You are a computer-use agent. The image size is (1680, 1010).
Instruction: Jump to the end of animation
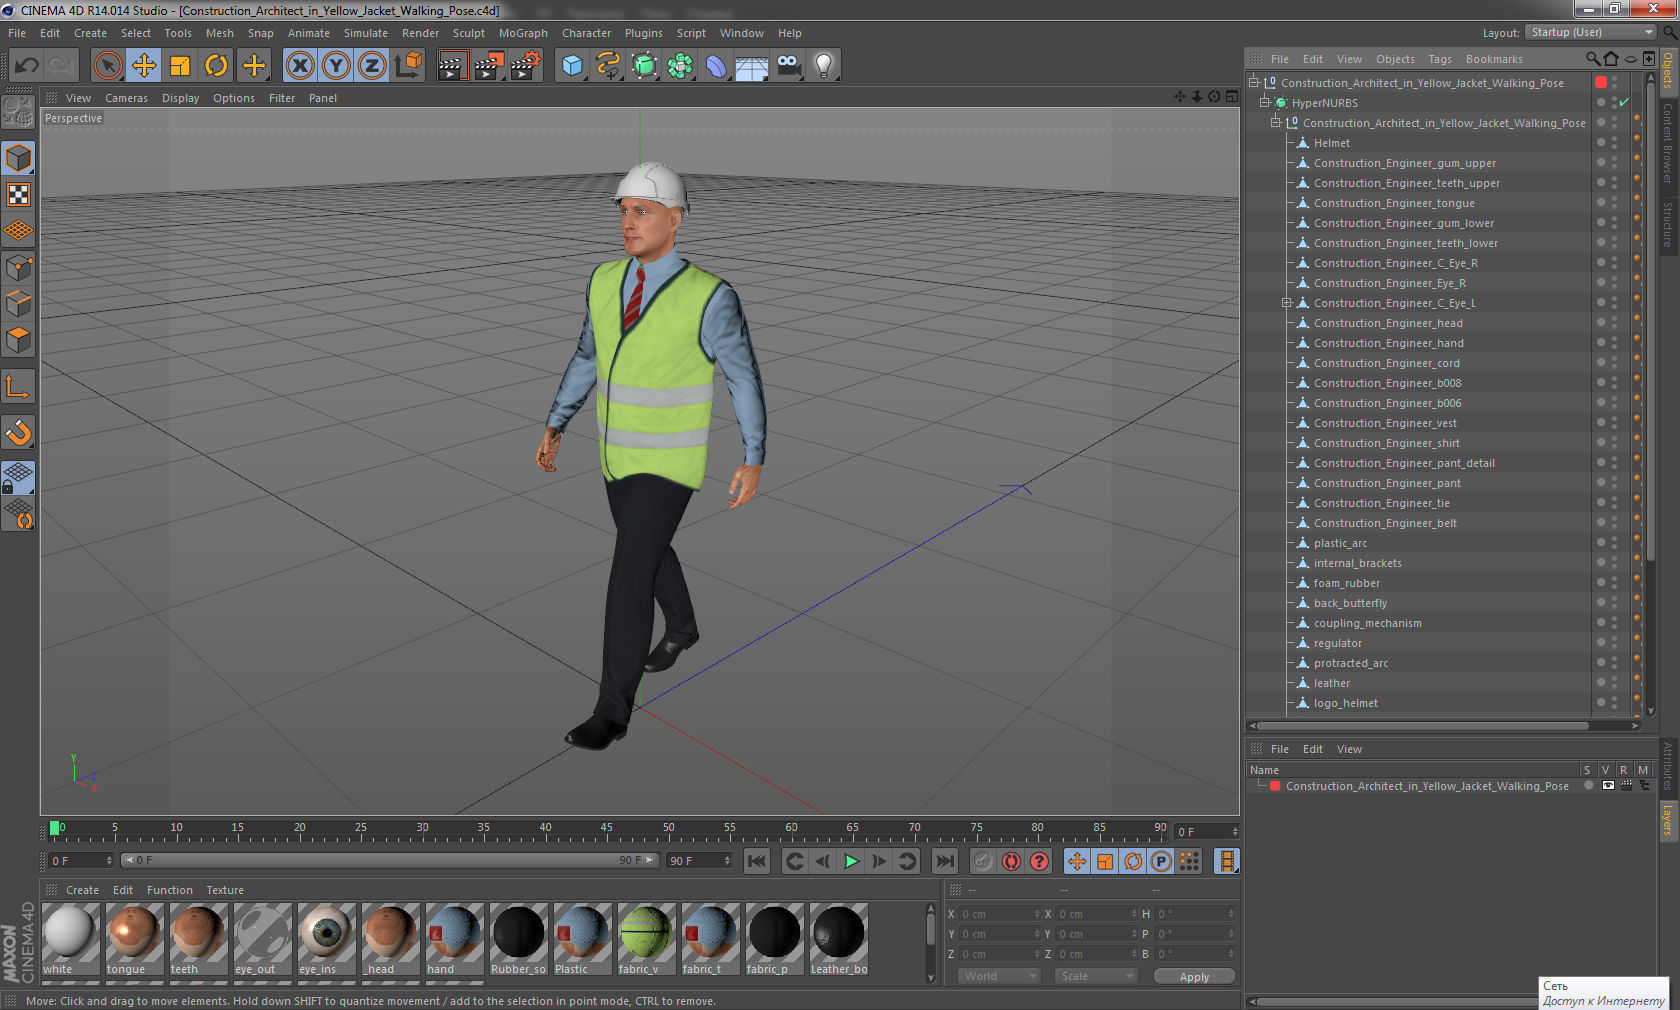coord(944,861)
